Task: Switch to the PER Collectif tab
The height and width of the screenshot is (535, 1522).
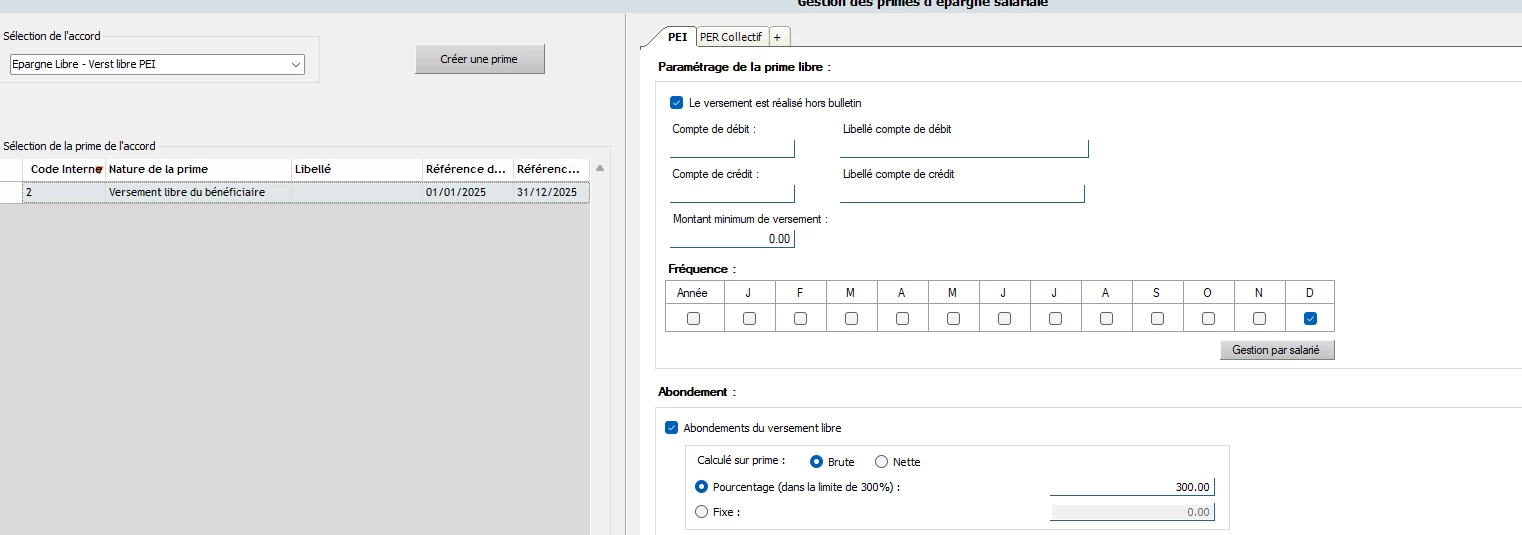Action: click(x=731, y=37)
